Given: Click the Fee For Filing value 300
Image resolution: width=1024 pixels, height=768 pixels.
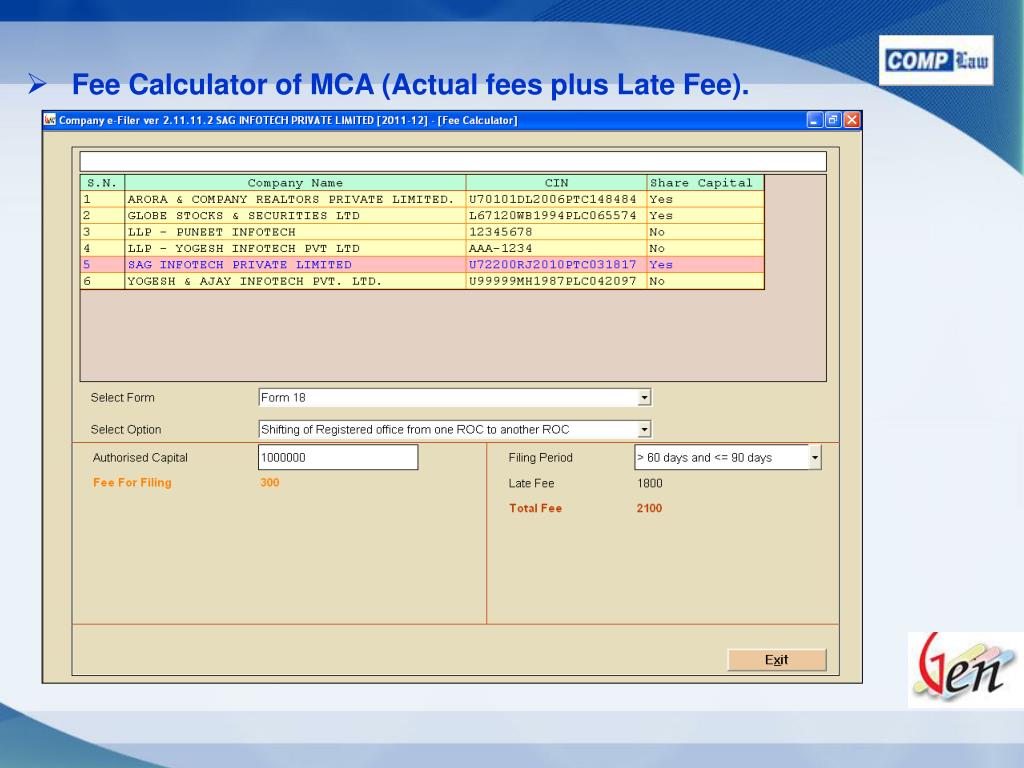Looking at the screenshot, I should [270, 483].
